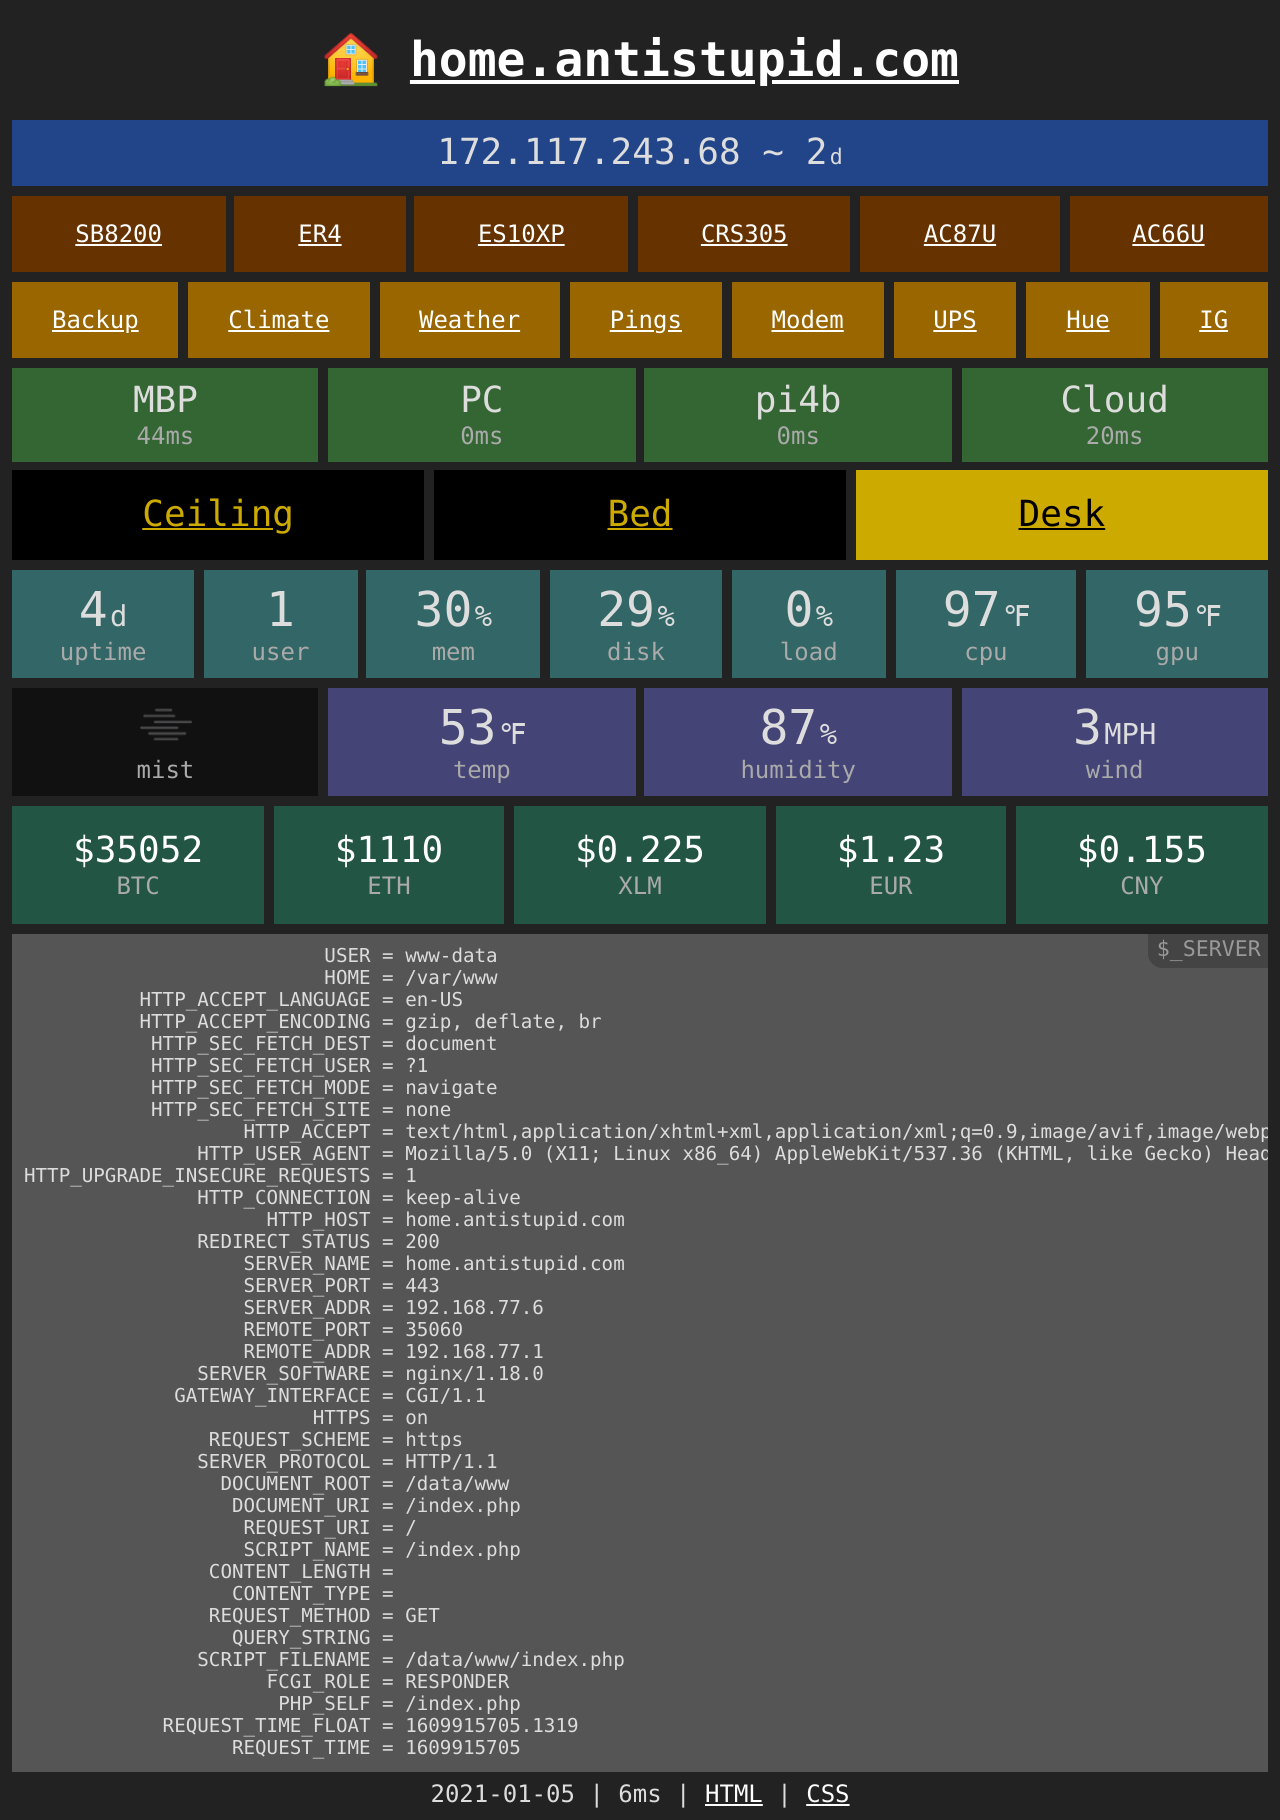
Task: Open the UPS status page
Action: coord(955,320)
